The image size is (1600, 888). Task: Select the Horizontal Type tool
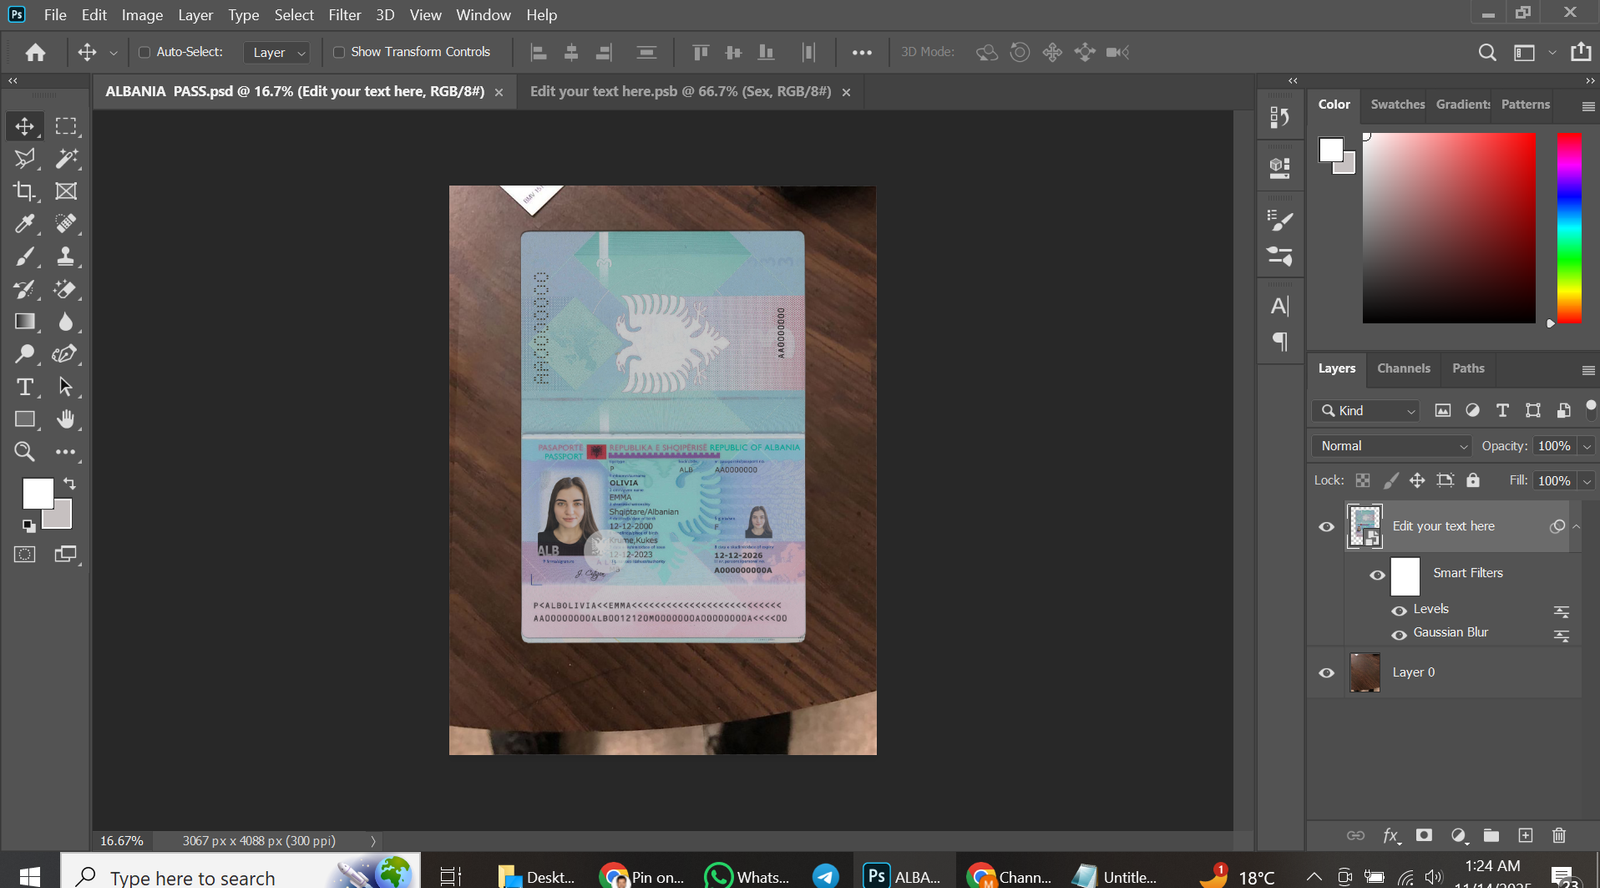click(25, 386)
